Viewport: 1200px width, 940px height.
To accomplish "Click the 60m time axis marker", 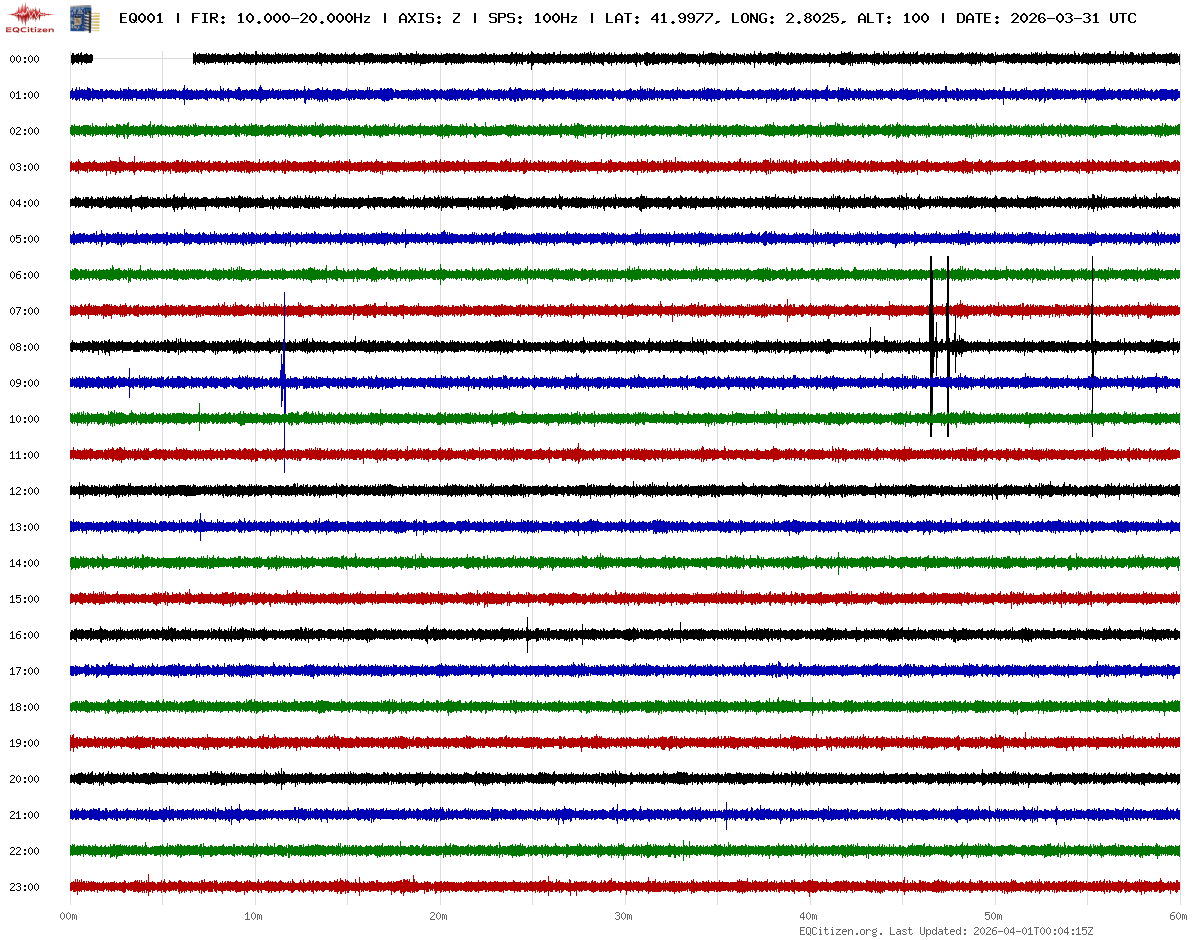I will point(1178,916).
